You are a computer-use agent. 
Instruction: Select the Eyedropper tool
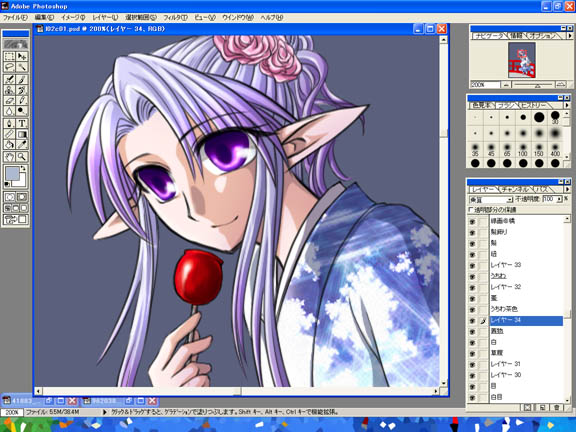click(x=22, y=145)
